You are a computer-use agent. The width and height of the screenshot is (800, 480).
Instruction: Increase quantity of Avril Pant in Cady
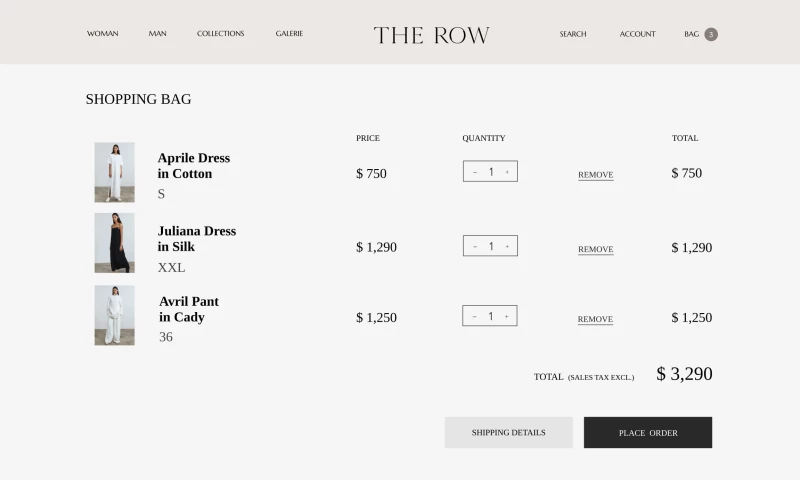point(507,316)
